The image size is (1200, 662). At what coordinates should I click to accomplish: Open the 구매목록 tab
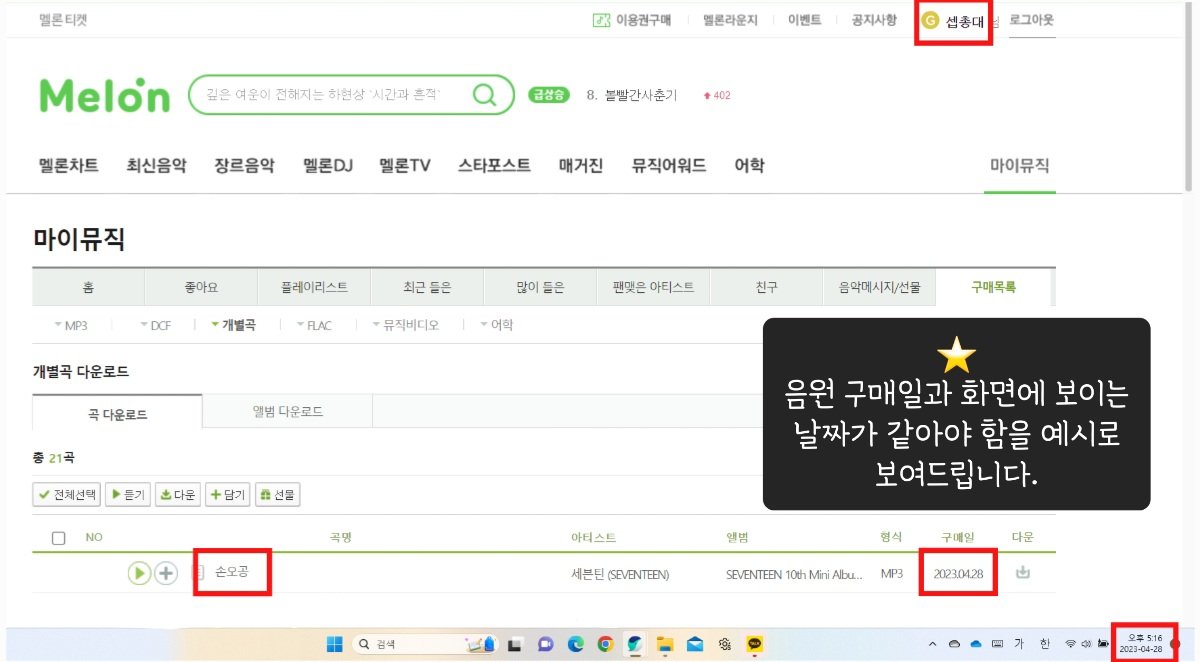click(994, 287)
